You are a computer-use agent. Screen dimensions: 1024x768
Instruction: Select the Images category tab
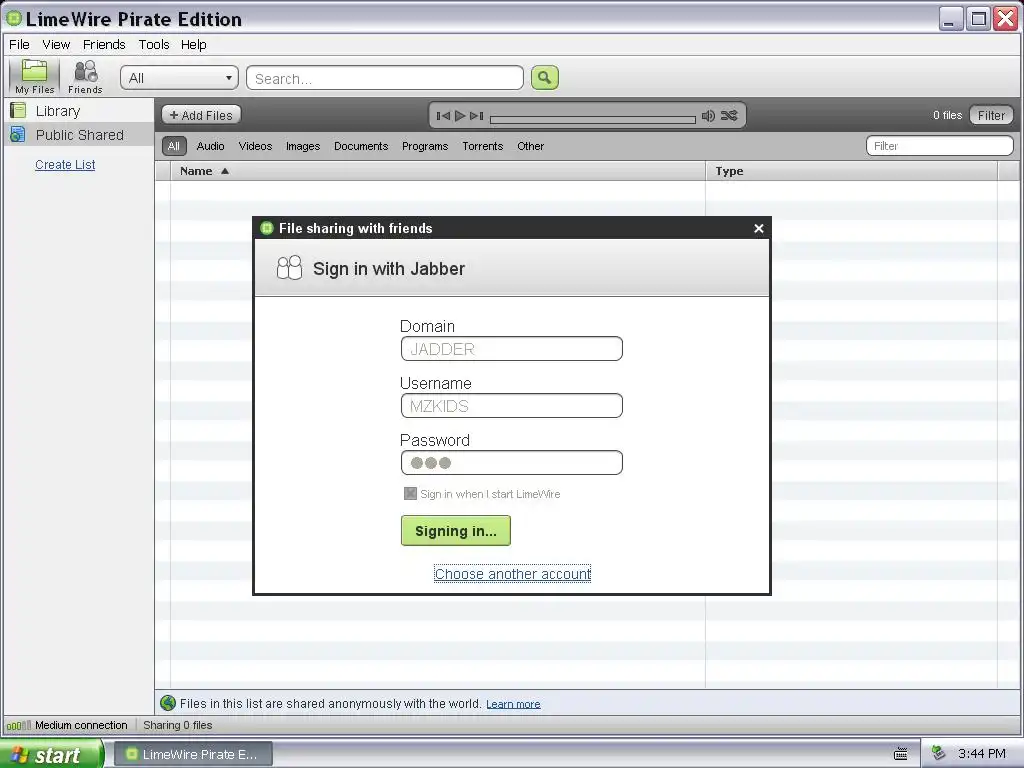coord(303,146)
